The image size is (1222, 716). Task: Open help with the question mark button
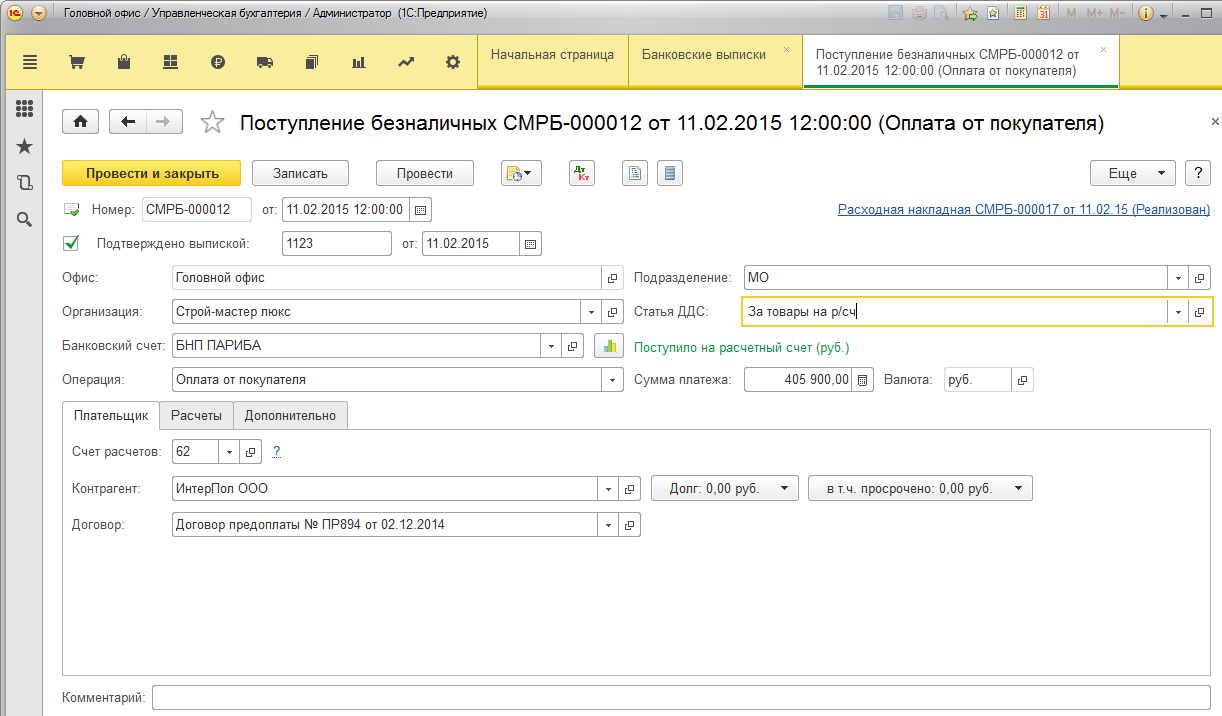1198,173
